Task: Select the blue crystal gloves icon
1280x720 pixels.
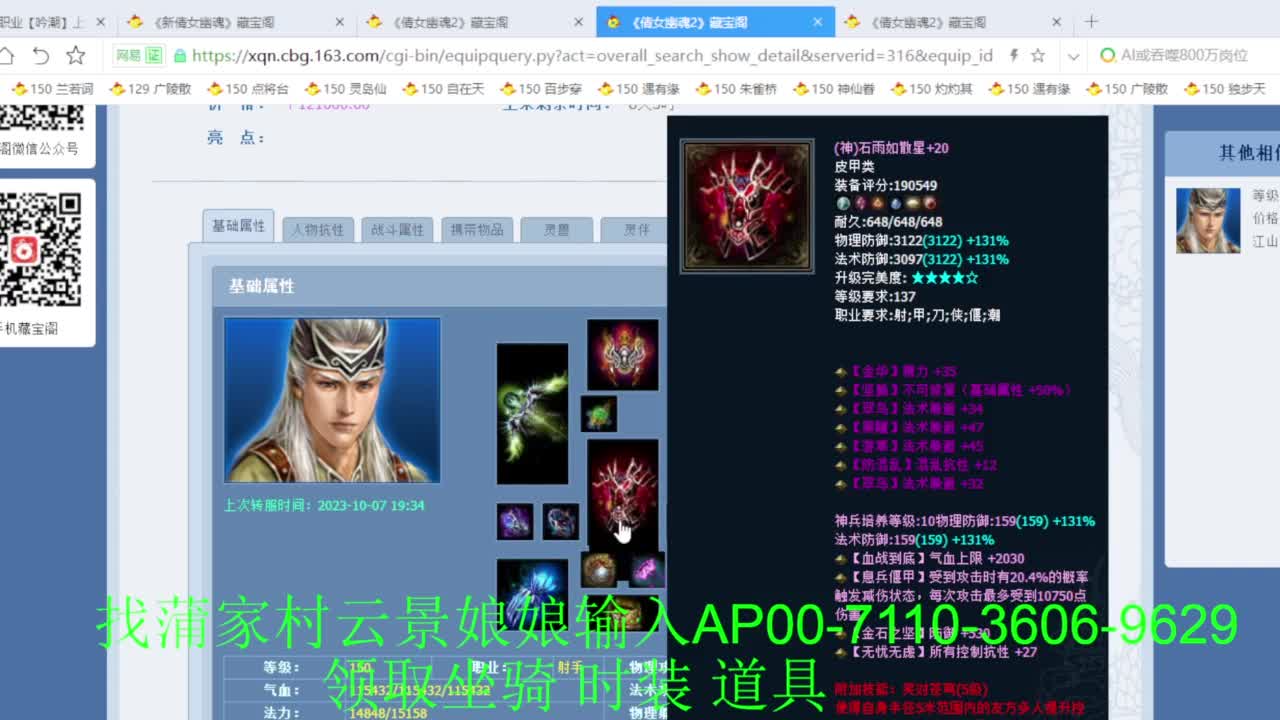Action: 532,595
